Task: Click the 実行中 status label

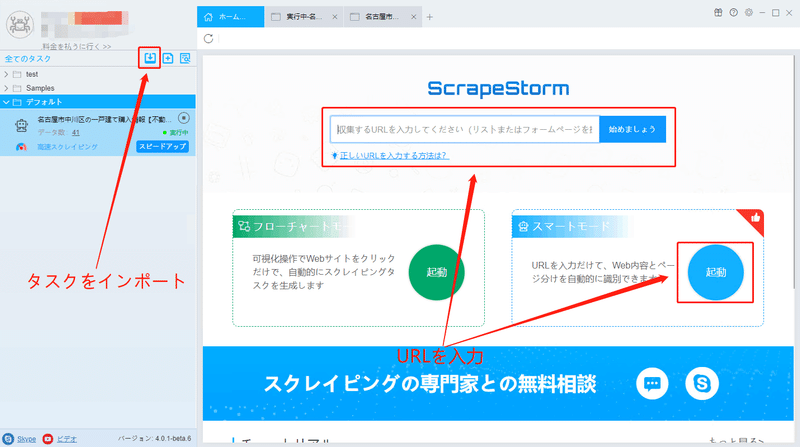Action: click(x=176, y=132)
